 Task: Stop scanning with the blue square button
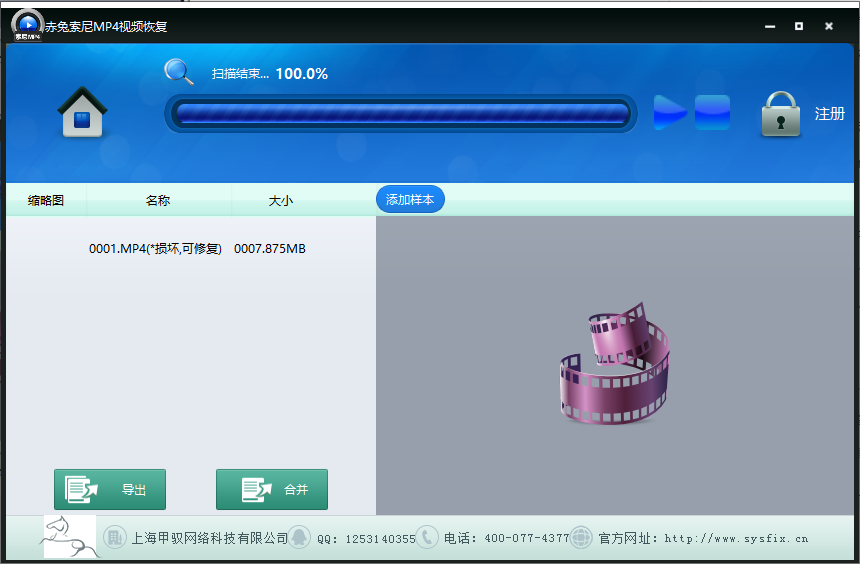coord(712,112)
